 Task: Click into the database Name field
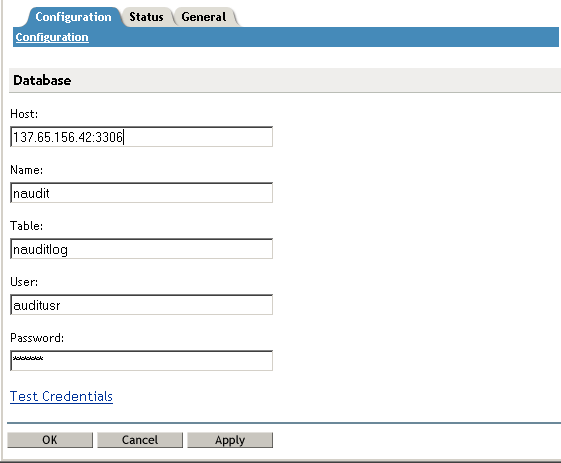pyautogui.click(x=142, y=193)
